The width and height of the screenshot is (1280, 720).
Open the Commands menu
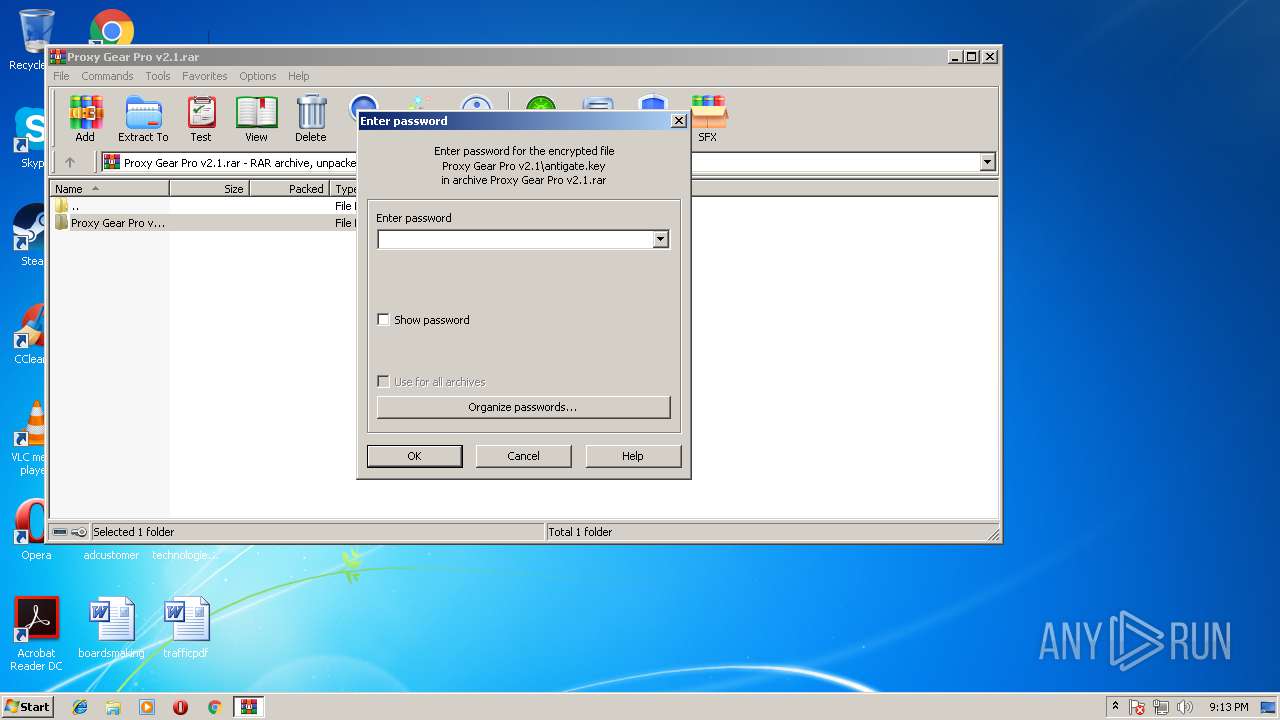tap(107, 76)
